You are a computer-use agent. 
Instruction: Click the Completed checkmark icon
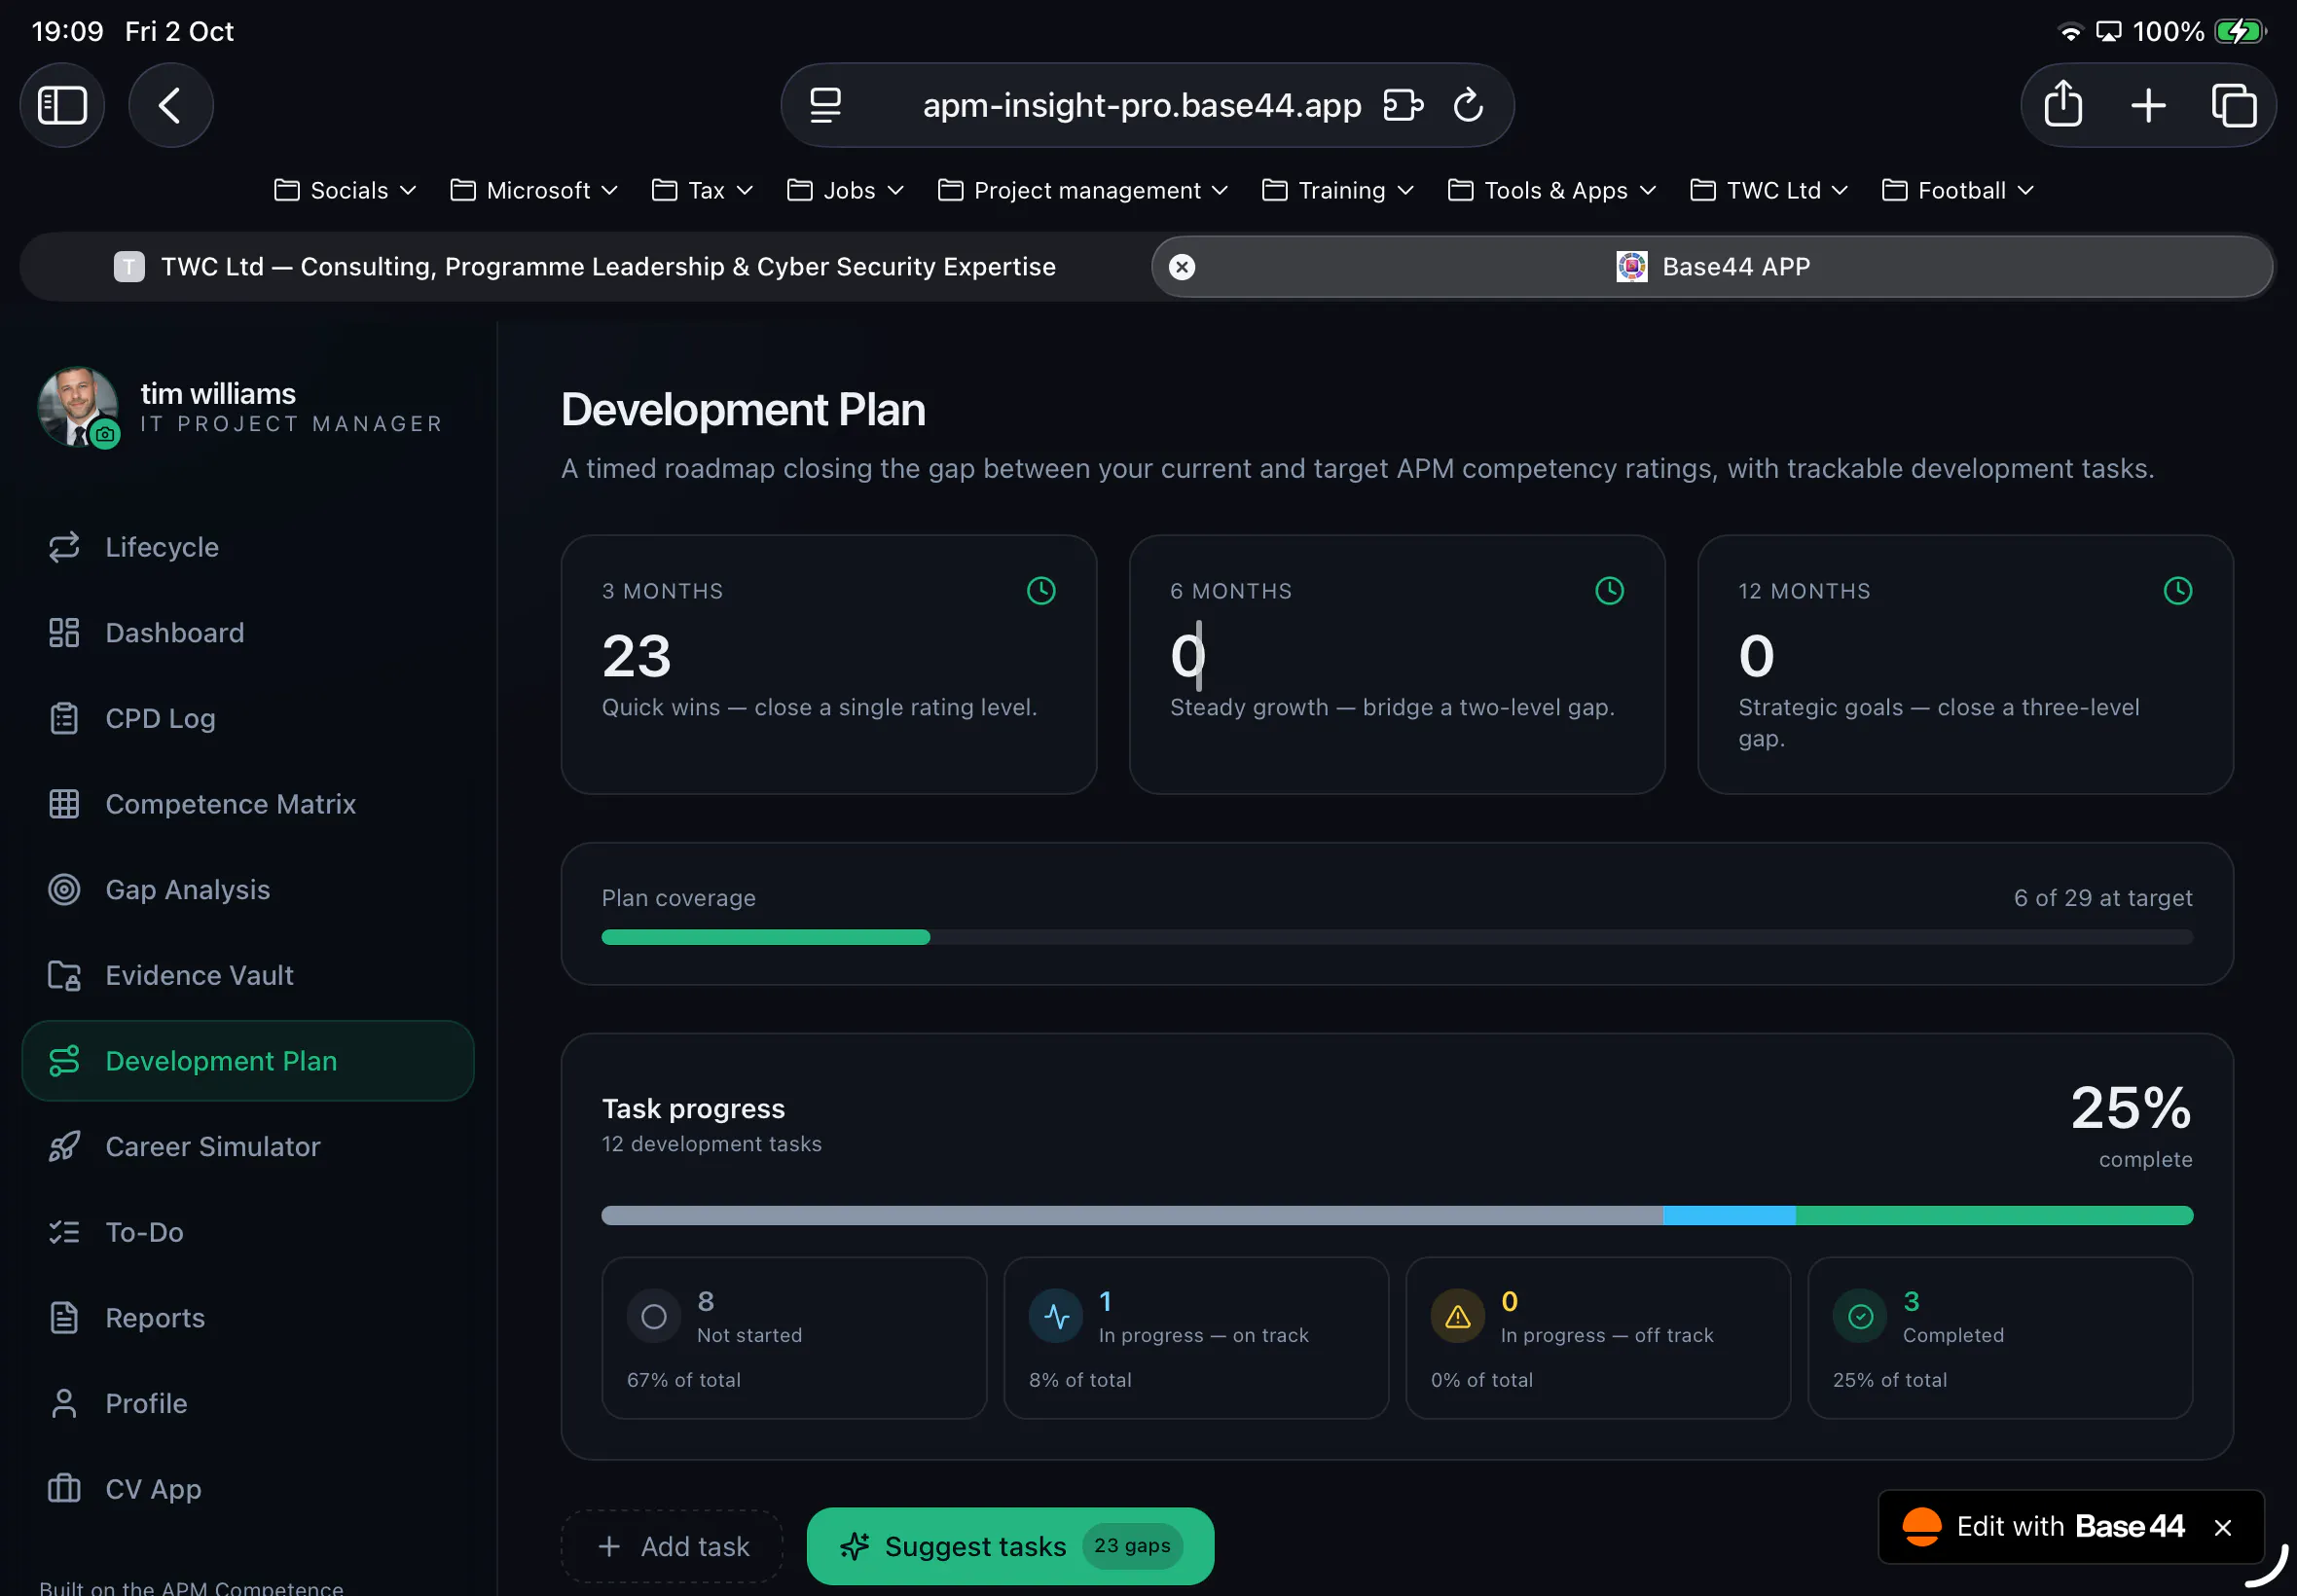(1860, 1317)
